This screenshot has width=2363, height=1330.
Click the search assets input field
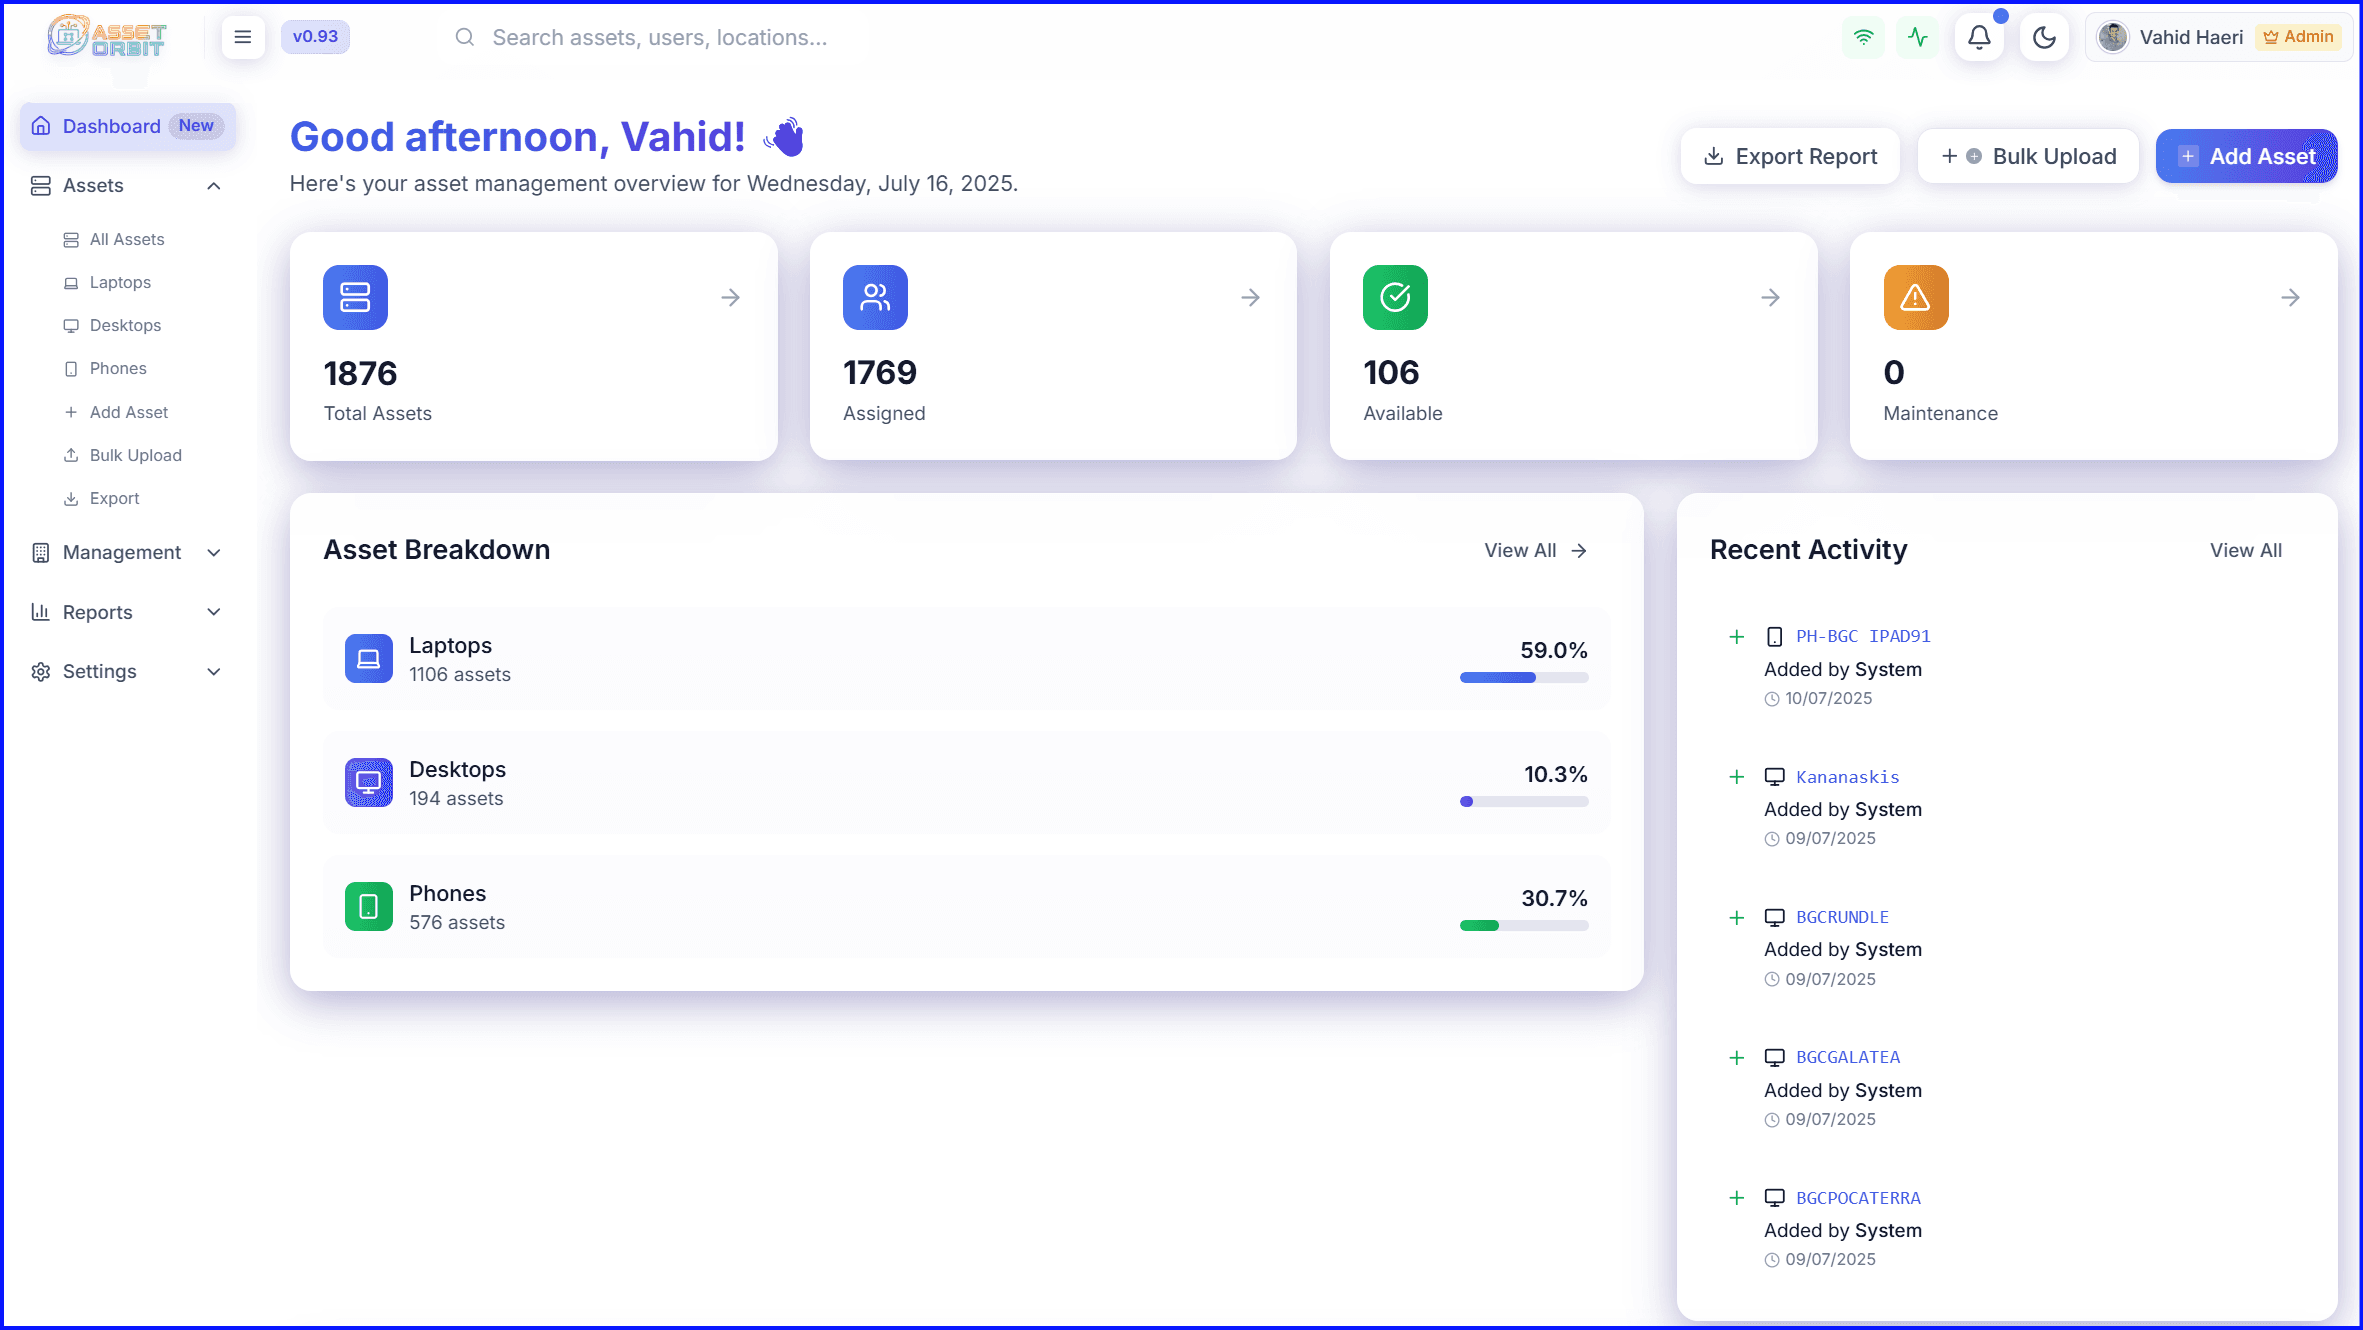coord(660,38)
